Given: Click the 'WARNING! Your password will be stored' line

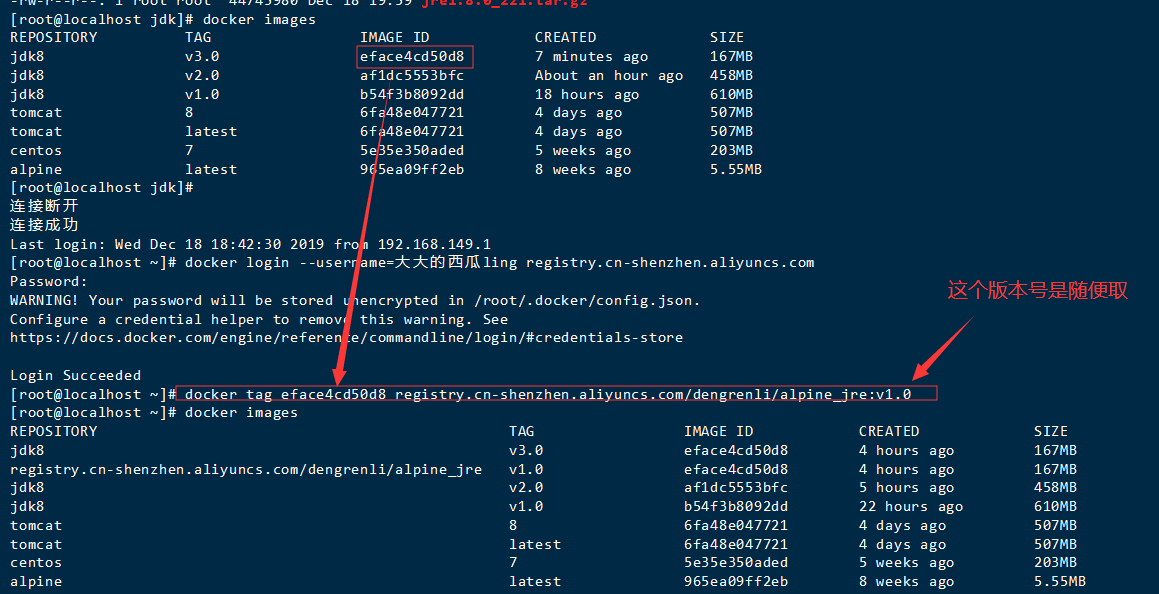Looking at the screenshot, I should pos(355,301).
